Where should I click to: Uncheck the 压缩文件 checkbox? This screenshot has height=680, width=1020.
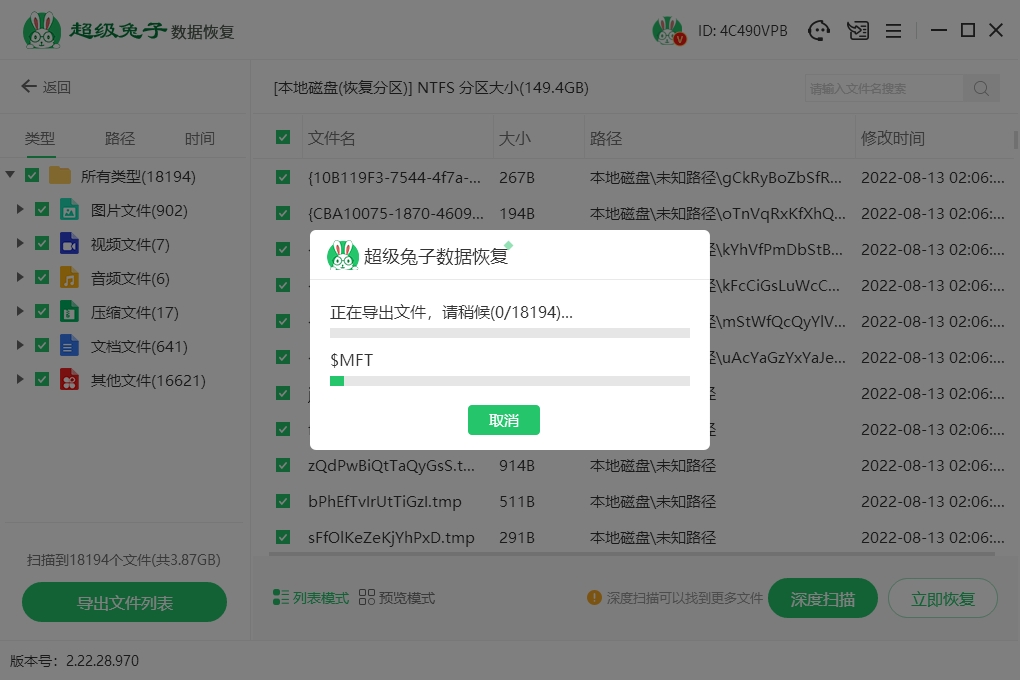(42, 312)
